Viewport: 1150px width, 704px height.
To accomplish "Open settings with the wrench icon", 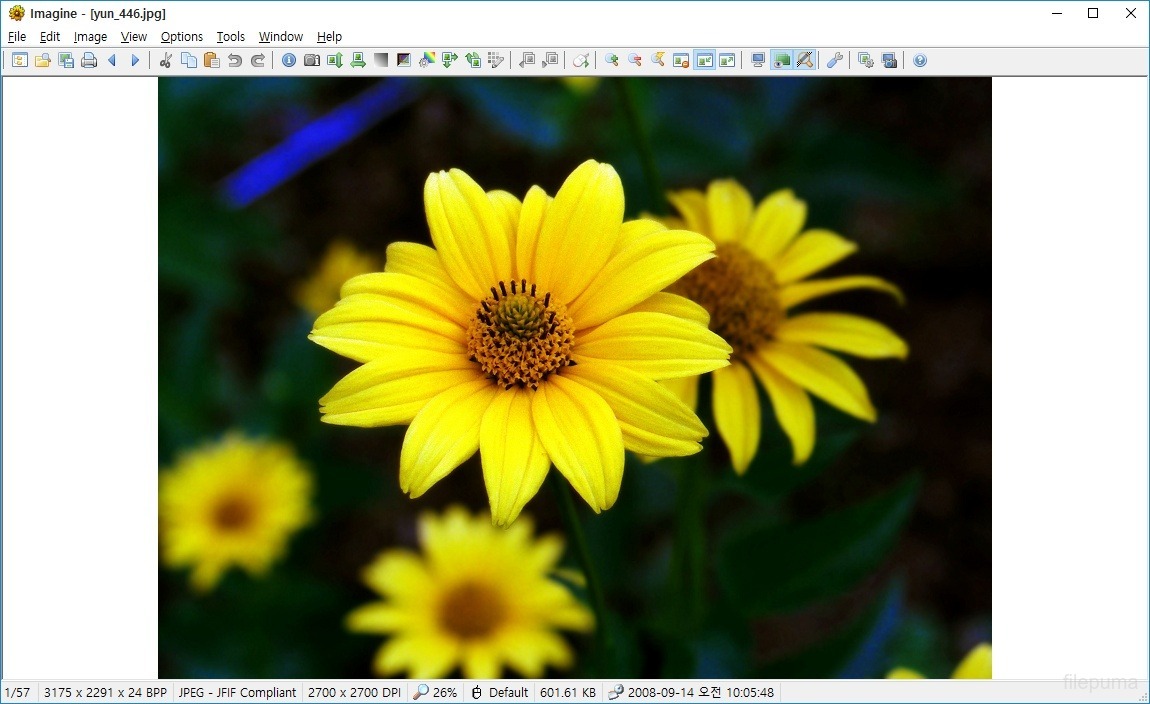I will pos(835,61).
